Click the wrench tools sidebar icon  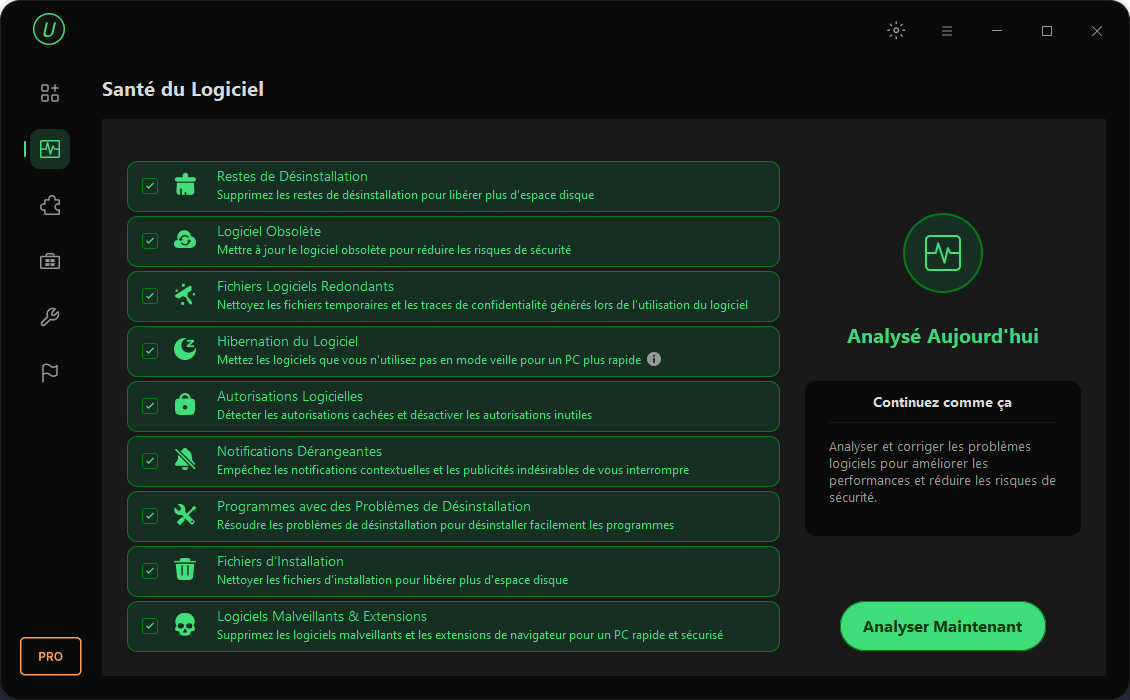click(50, 316)
